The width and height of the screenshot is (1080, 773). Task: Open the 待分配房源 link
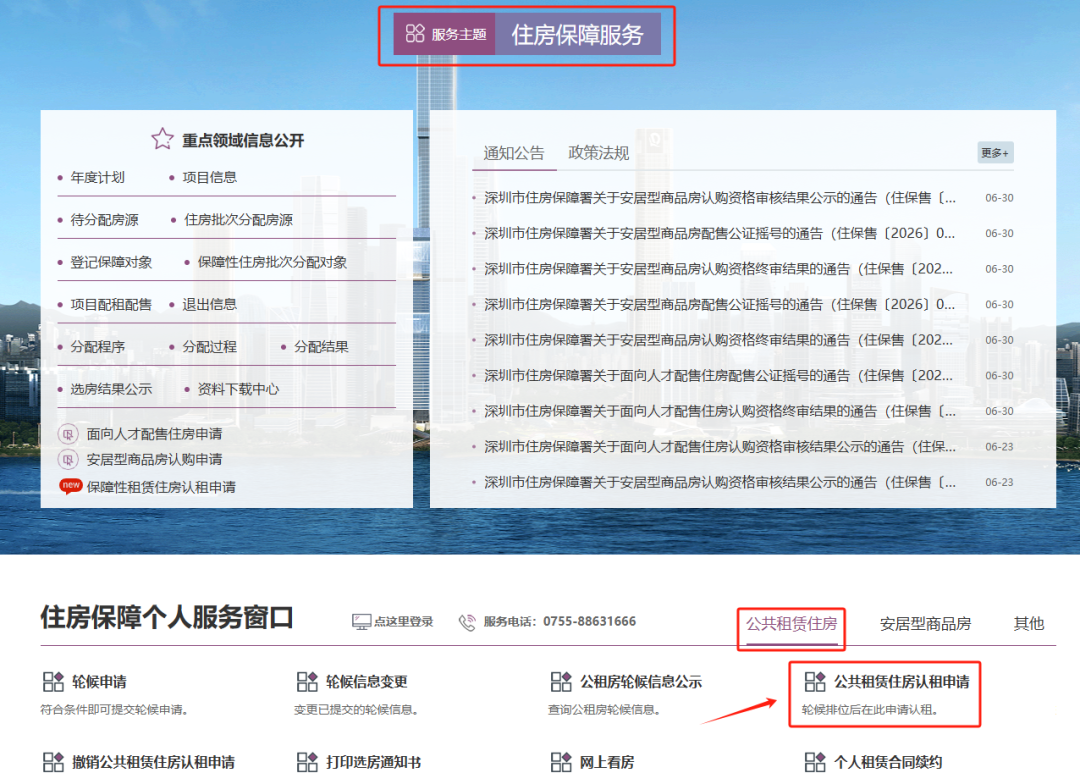click(x=104, y=220)
